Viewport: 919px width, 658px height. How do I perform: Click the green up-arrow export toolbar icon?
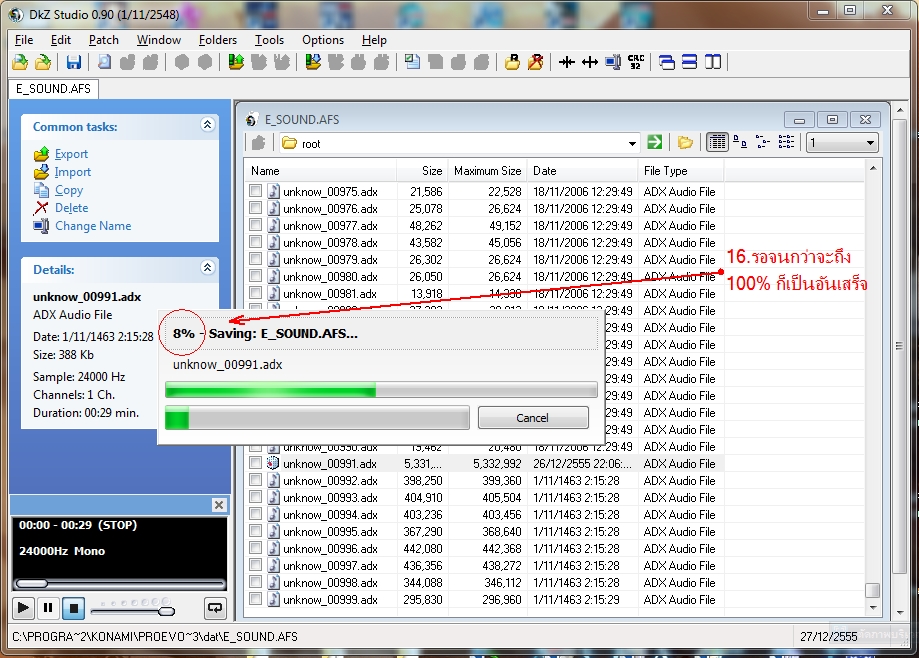pyautogui.click(x=236, y=62)
